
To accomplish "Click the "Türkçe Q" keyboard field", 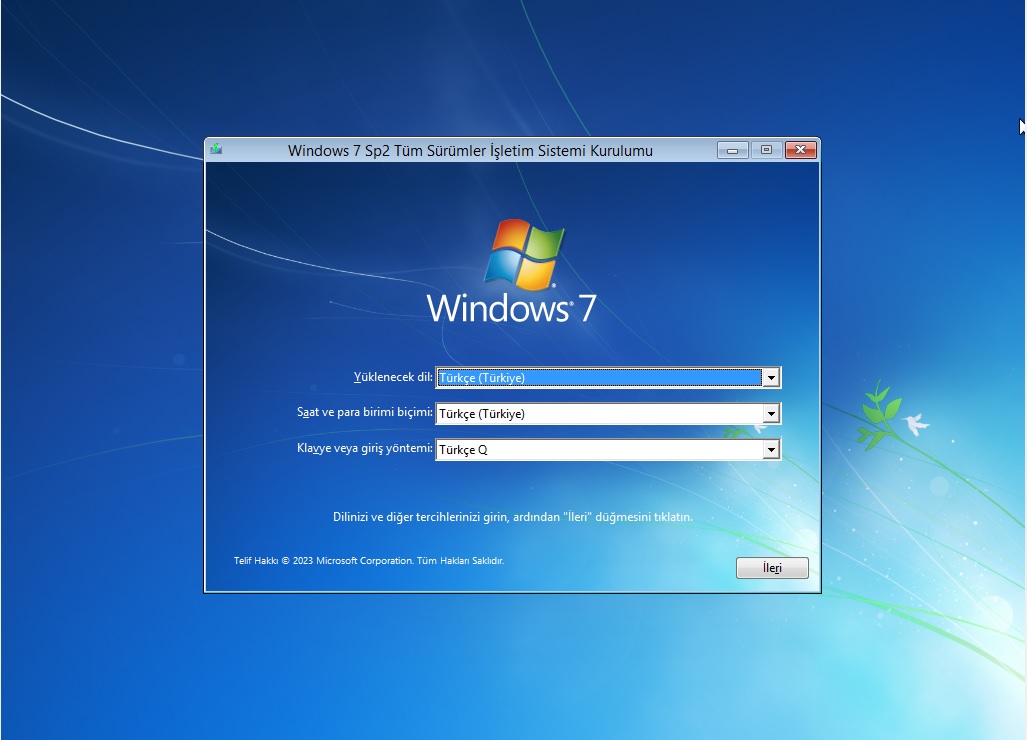I will (598, 450).
